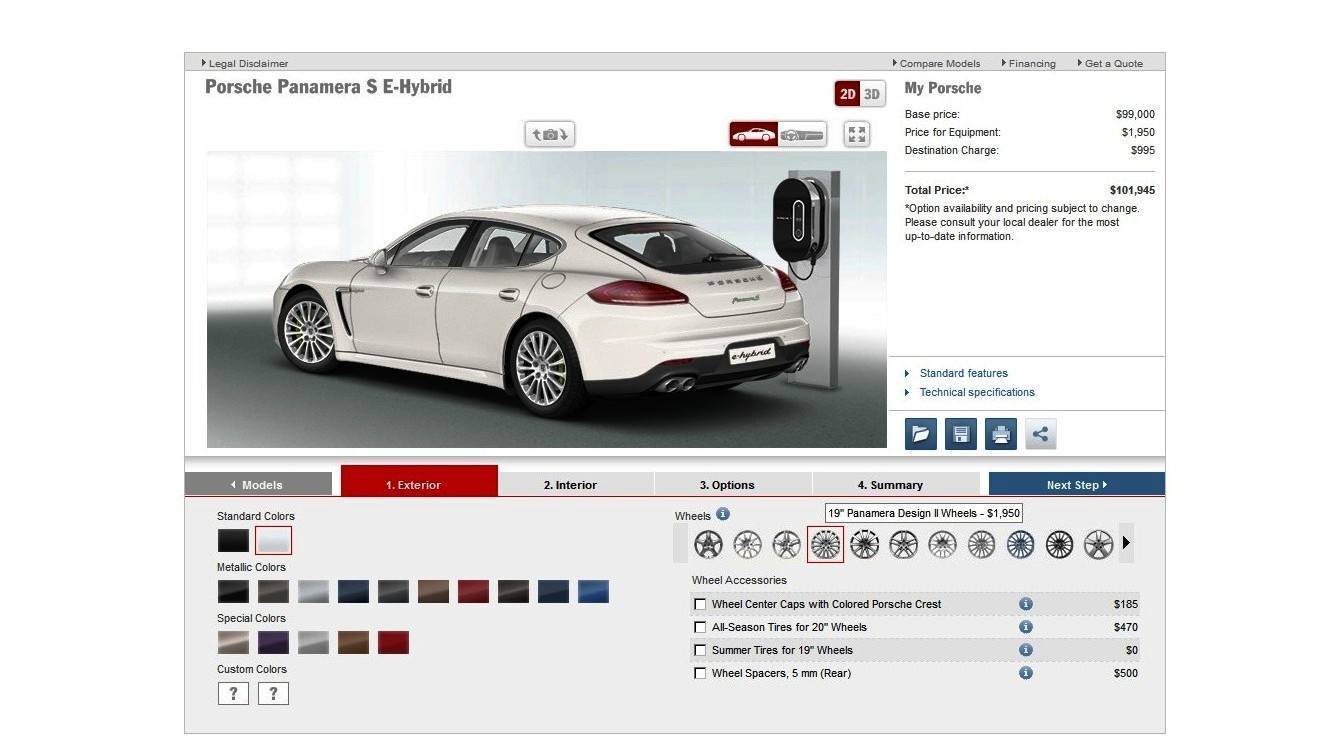The width and height of the screenshot is (1326, 742).
Task: Choose the blue-tinted multi-spoke wheel
Action: [x=1020, y=544]
